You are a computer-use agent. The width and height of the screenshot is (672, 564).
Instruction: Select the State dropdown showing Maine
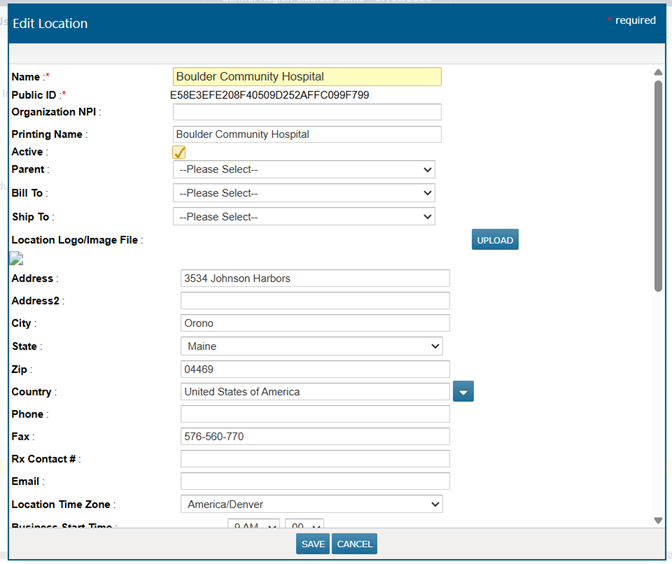[x=311, y=346]
